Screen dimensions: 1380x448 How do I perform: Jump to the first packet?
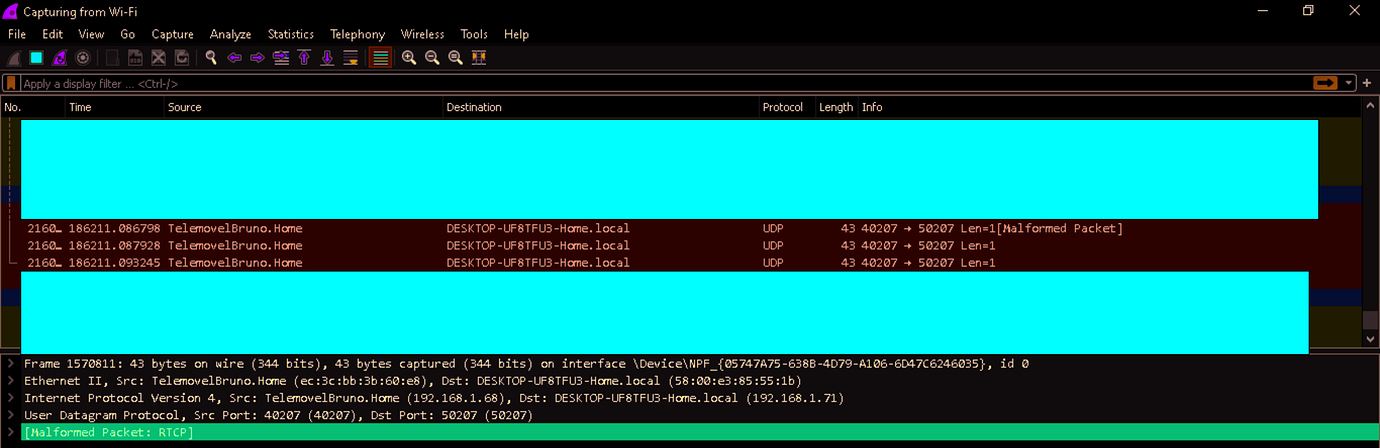click(x=304, y=58)
